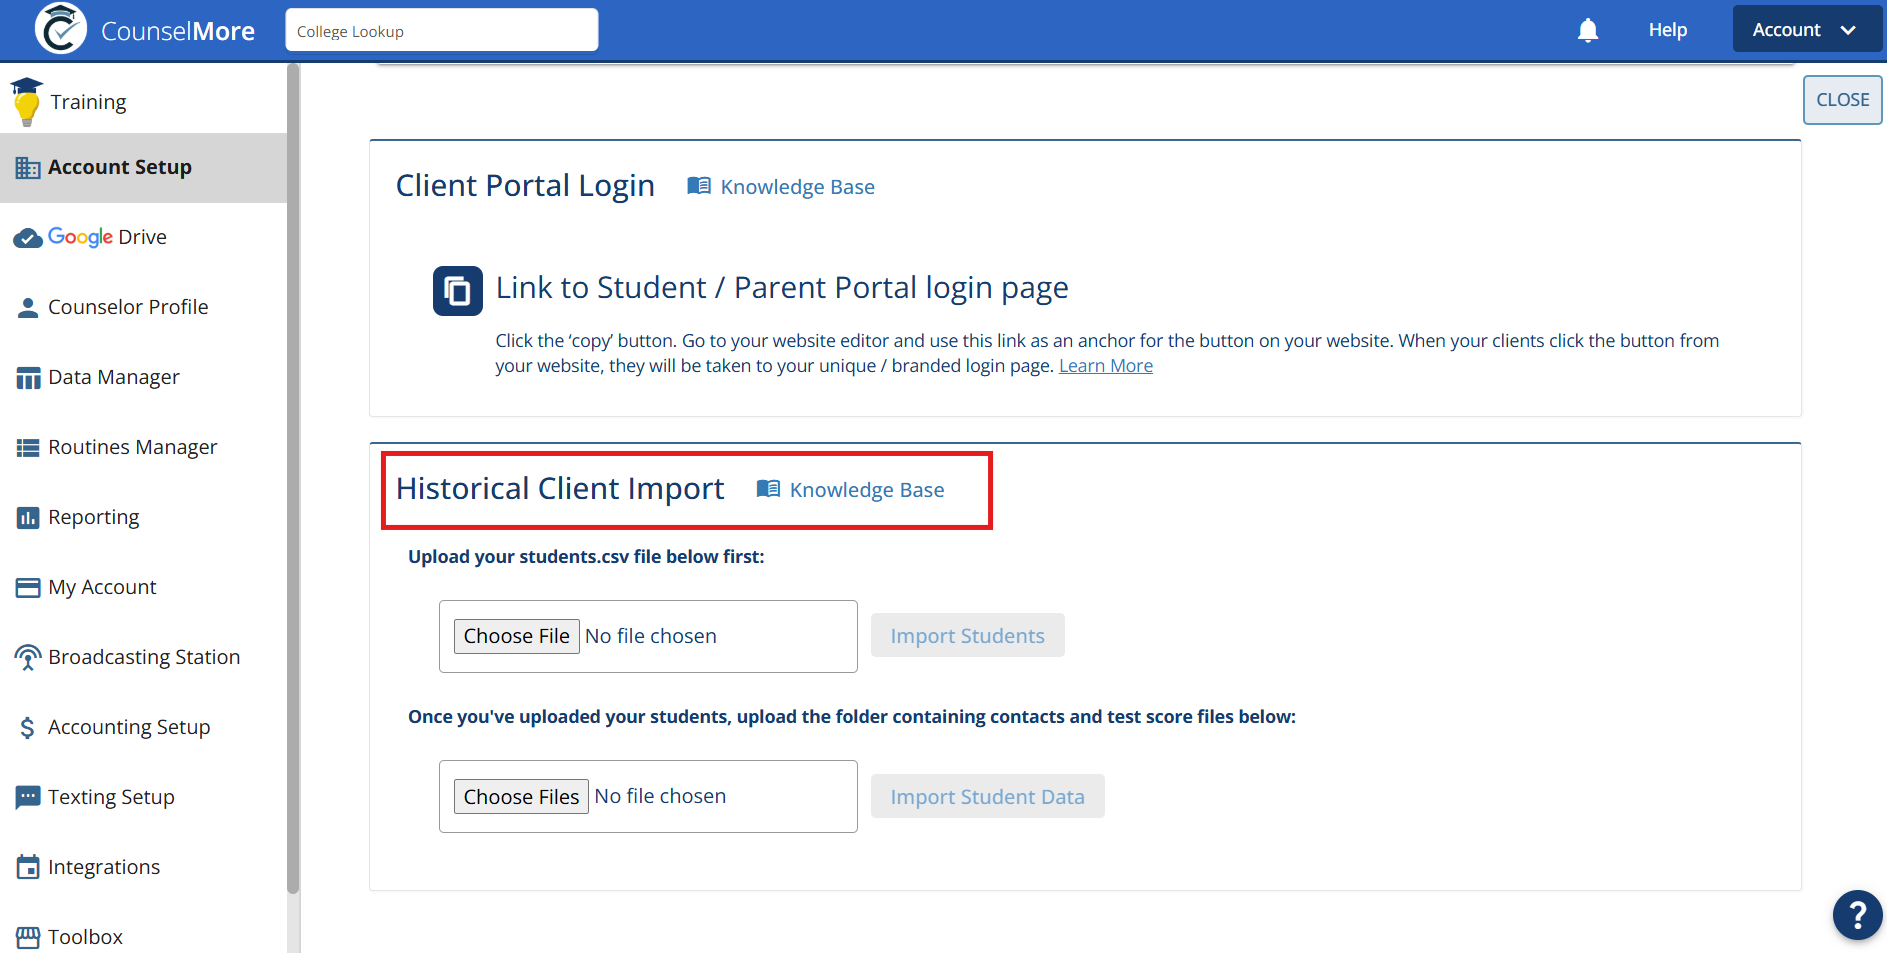Viewport: 1887px width, 953px height.
Task: Click the Routines Manager list icon
Action: [28, 447]
